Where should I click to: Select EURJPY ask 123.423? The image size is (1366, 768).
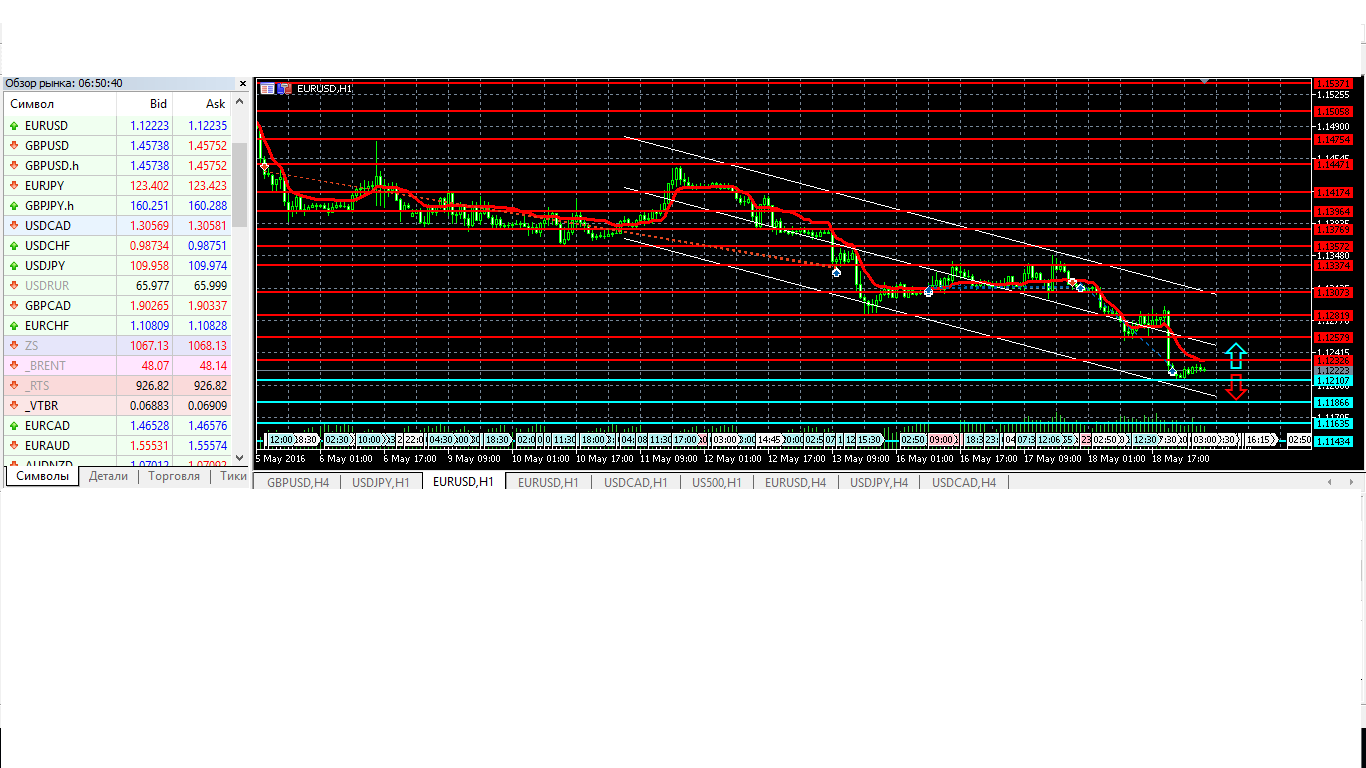click(207, 186)
